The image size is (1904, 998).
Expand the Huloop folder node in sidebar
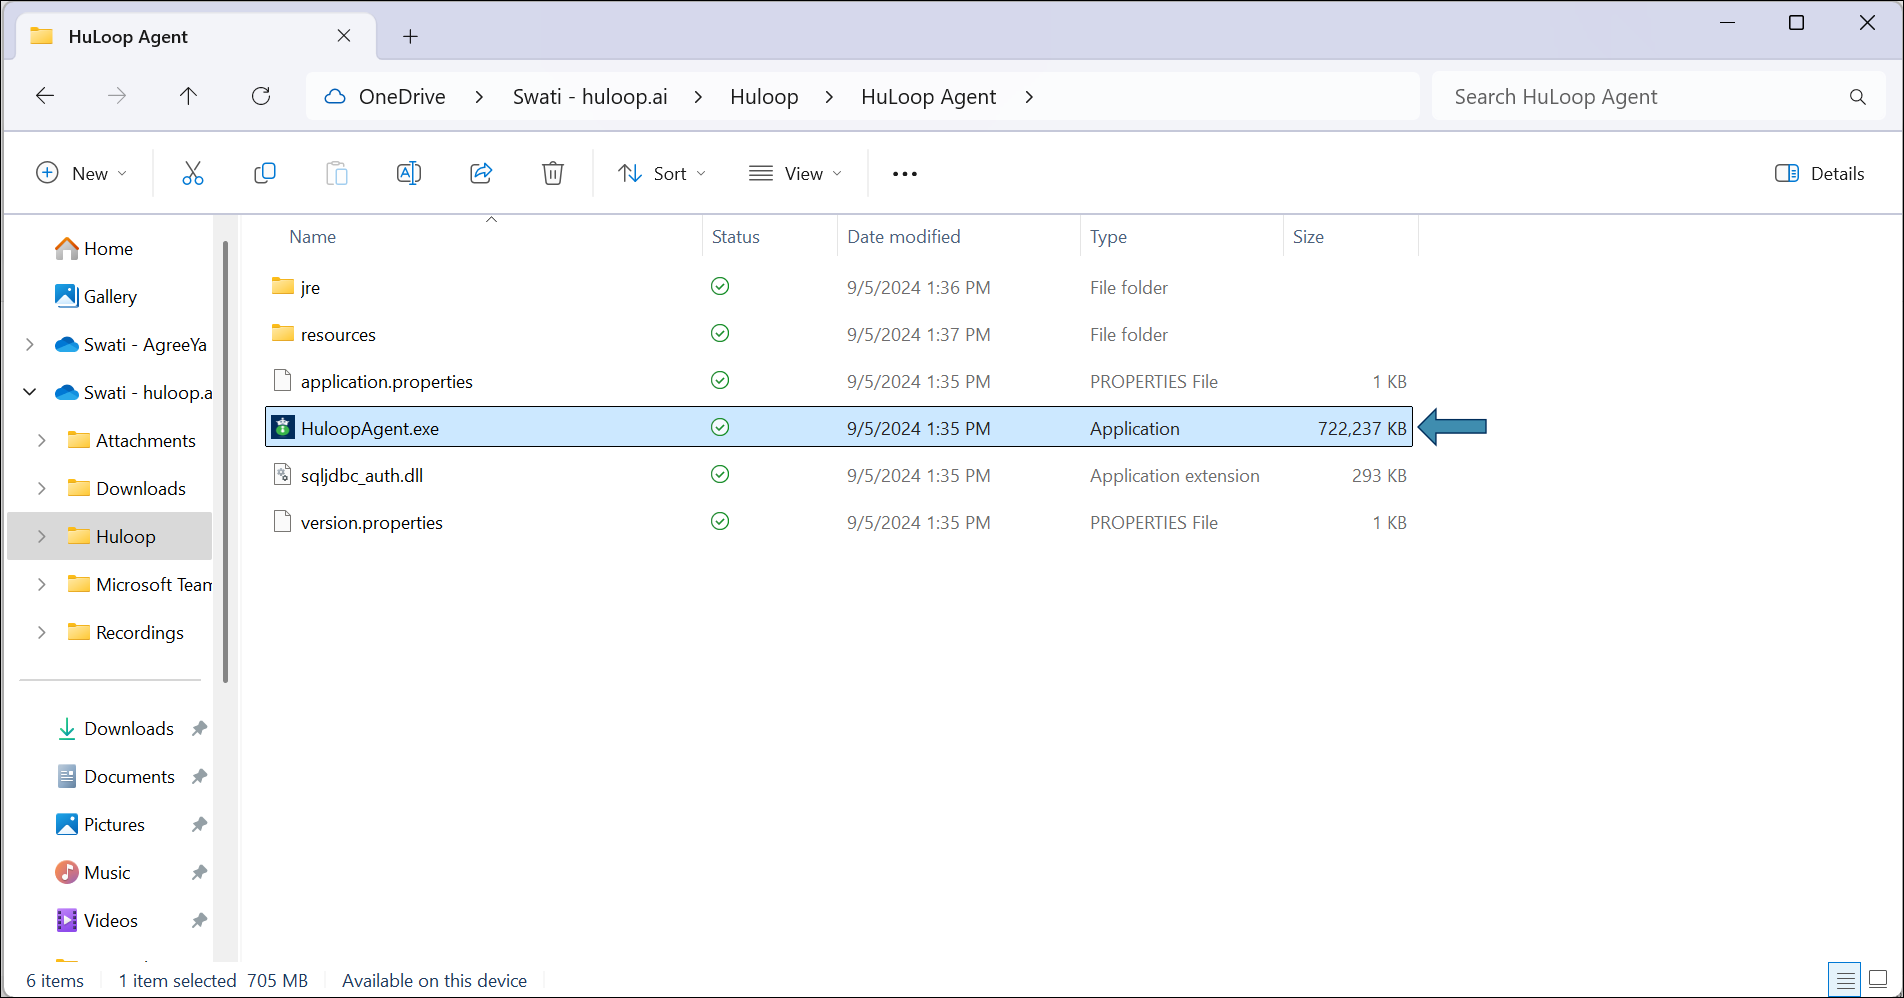[x=41, y=536]
